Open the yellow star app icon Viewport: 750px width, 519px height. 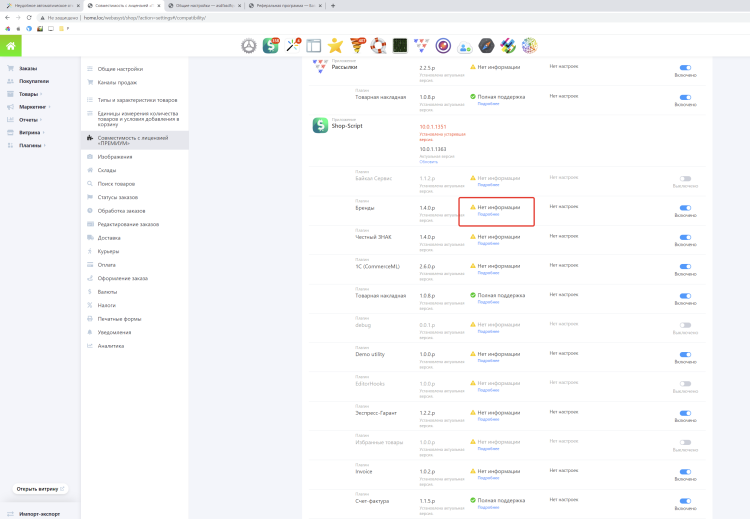[x=335, y=46]
